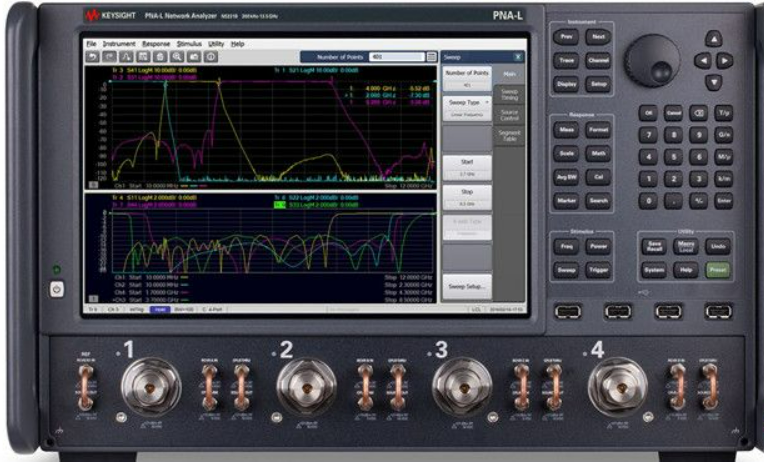
Task: Push the down arrow key on the front panel
Action: tap(714, 82)
